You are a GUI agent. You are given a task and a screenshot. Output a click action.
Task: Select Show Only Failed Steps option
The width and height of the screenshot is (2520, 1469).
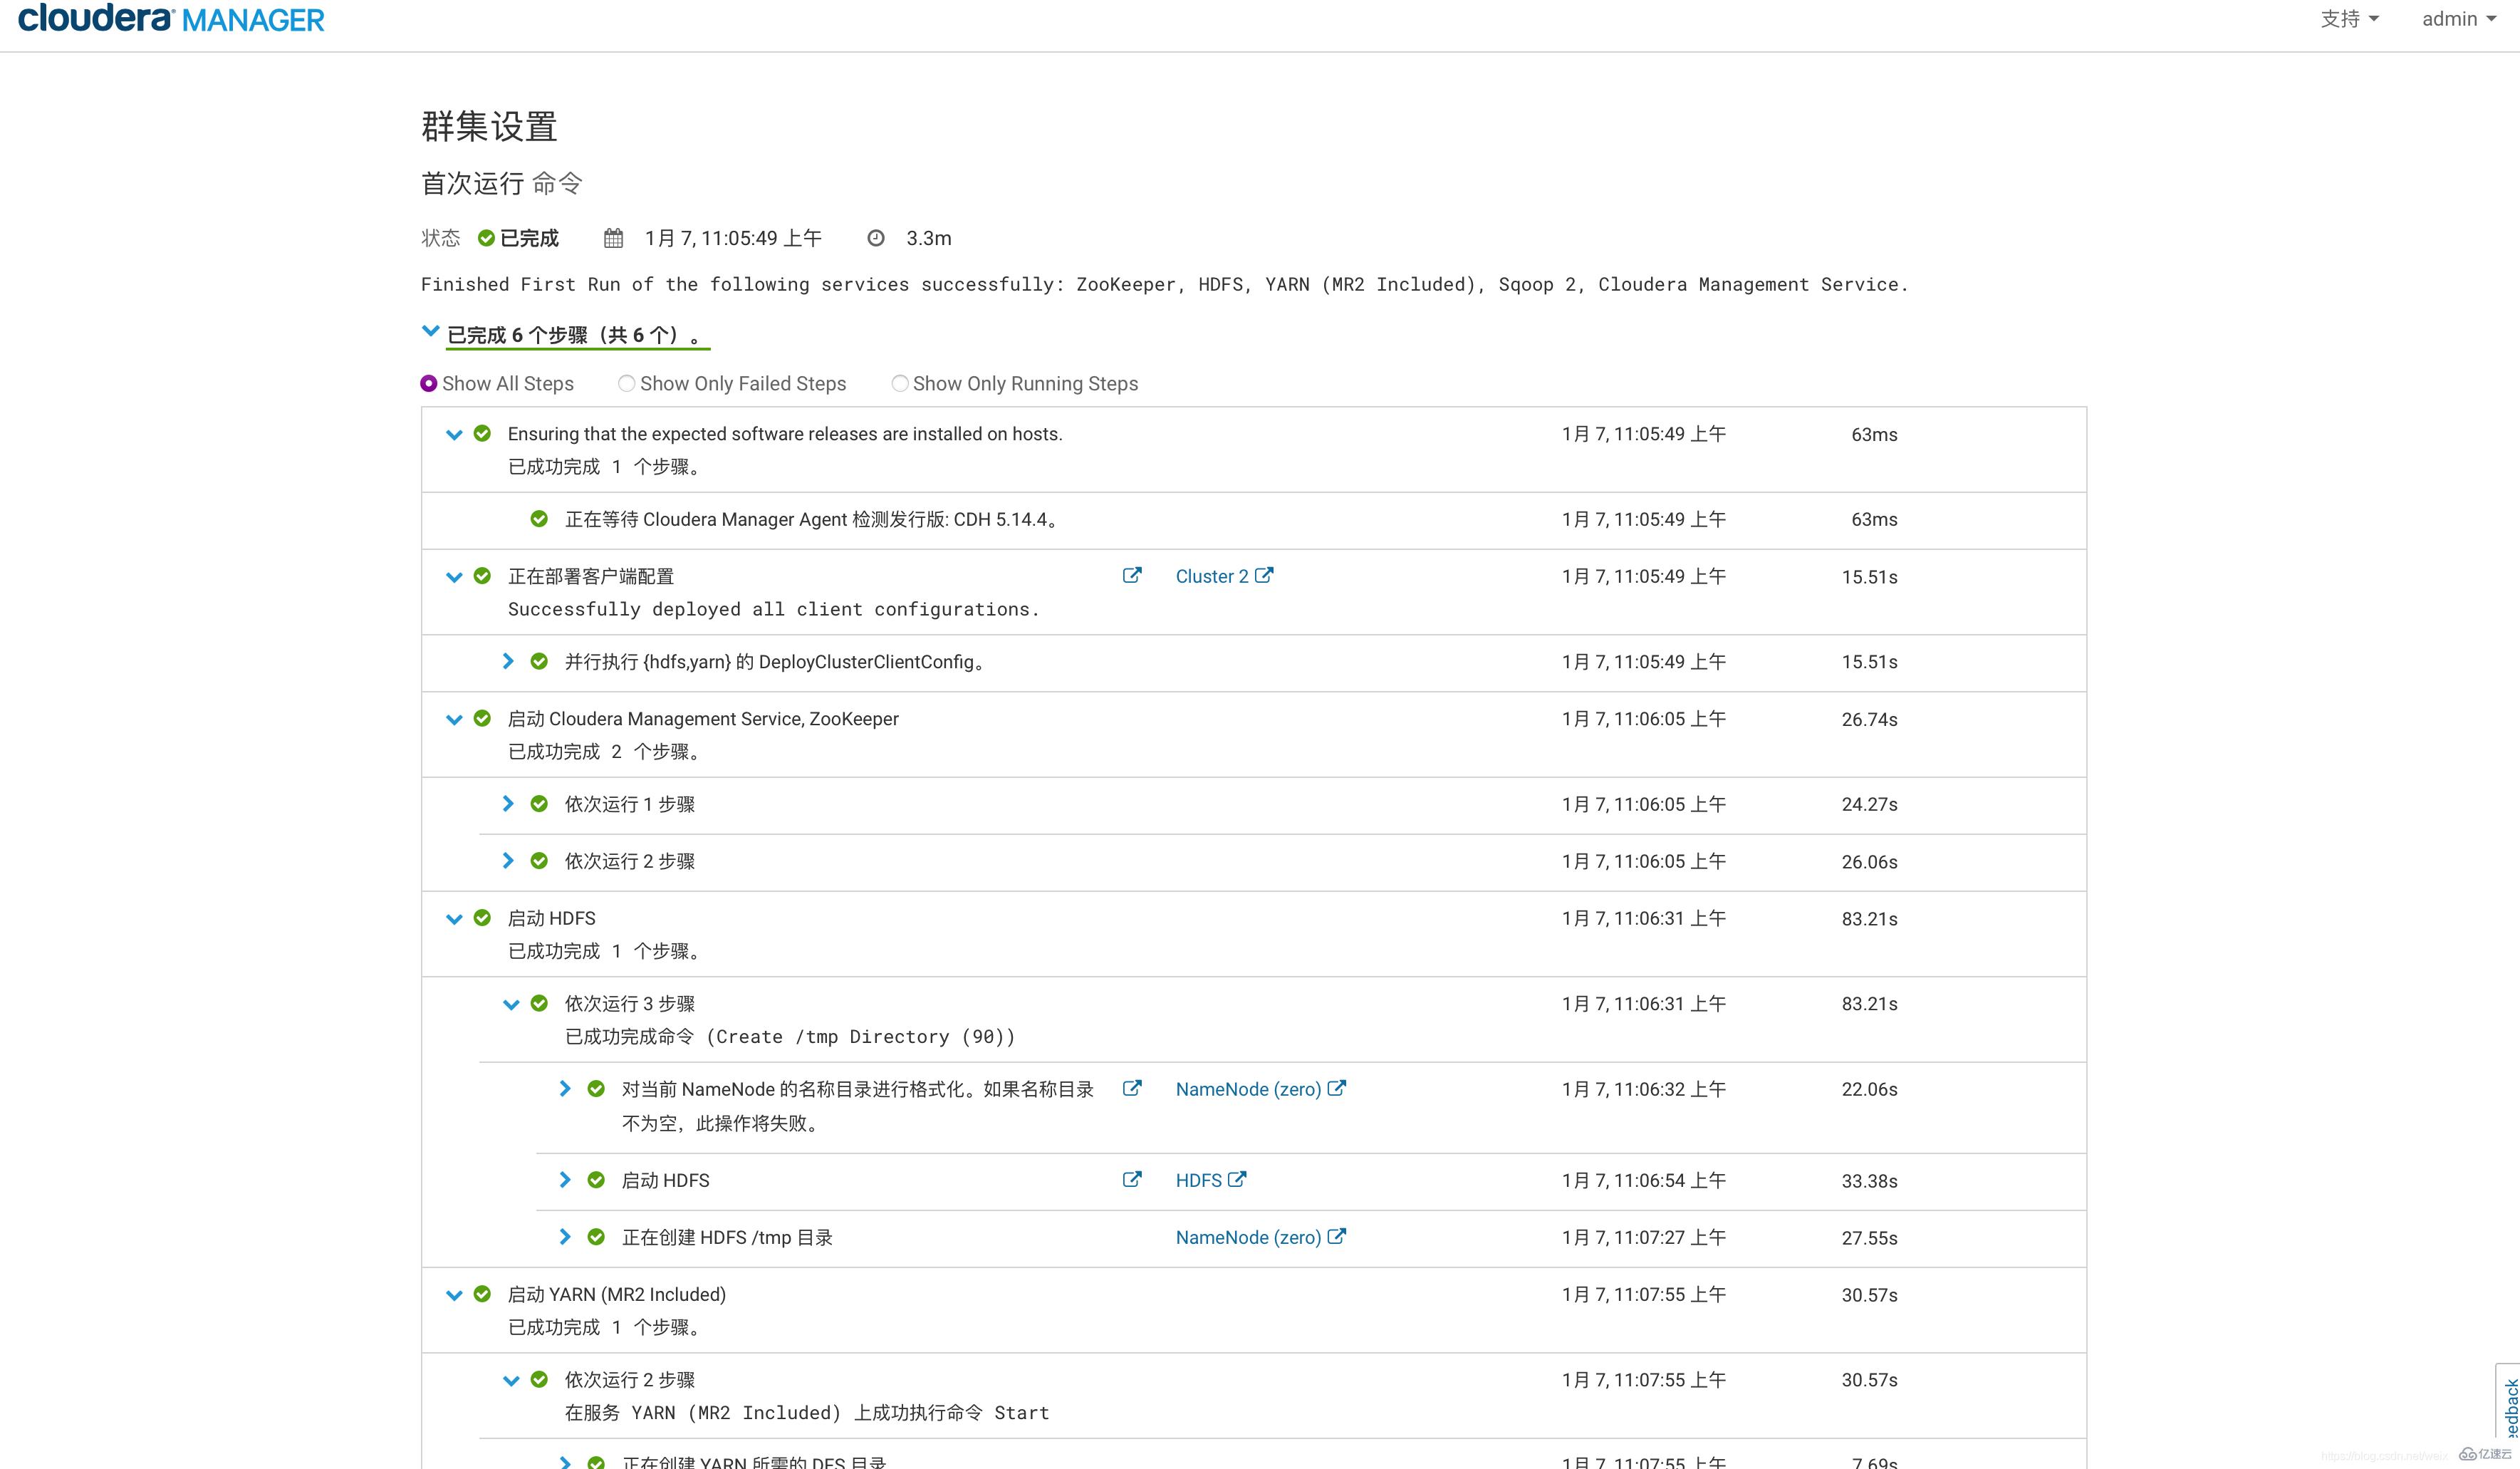click(x=626, y=383)
